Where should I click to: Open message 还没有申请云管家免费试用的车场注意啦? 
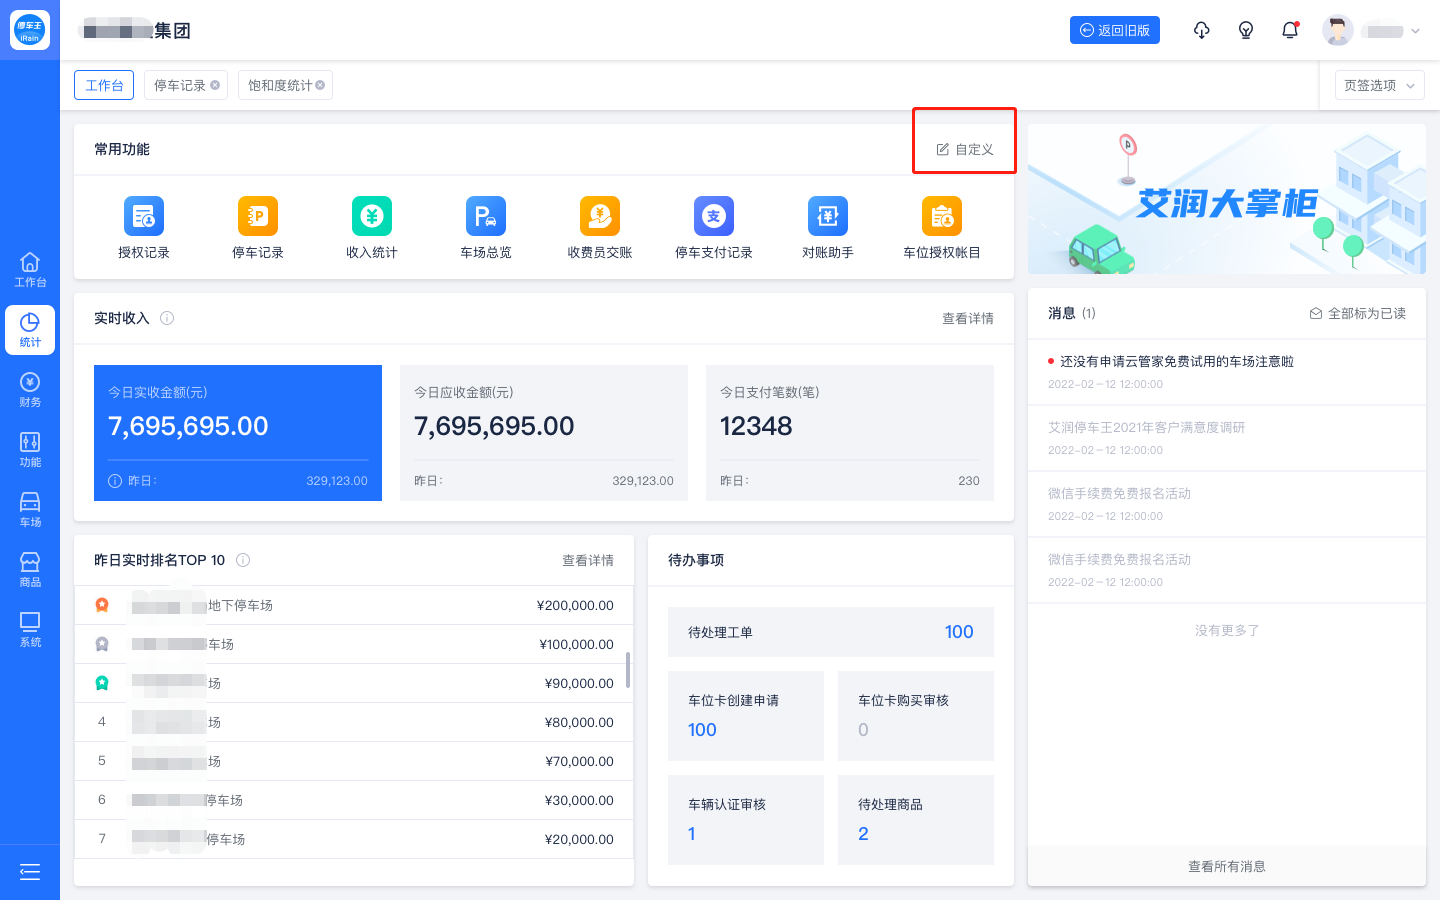pos(1227,372)
